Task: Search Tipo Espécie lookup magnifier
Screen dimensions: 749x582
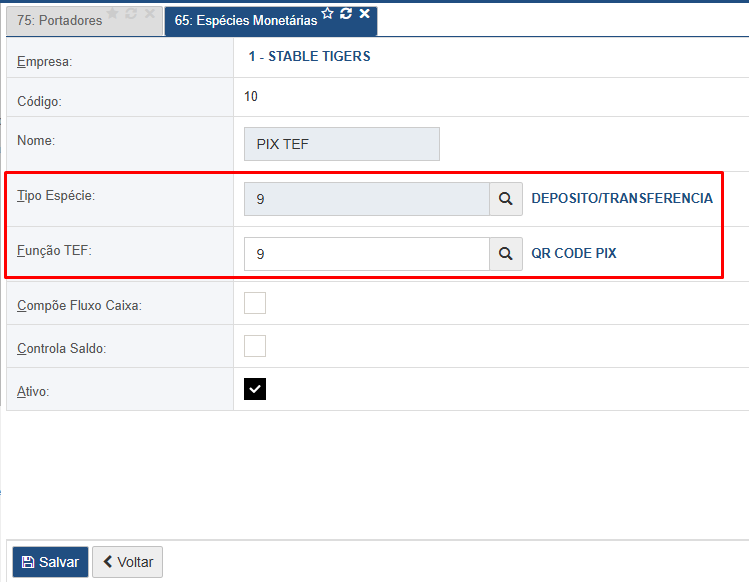Action: tap(506, 199)
